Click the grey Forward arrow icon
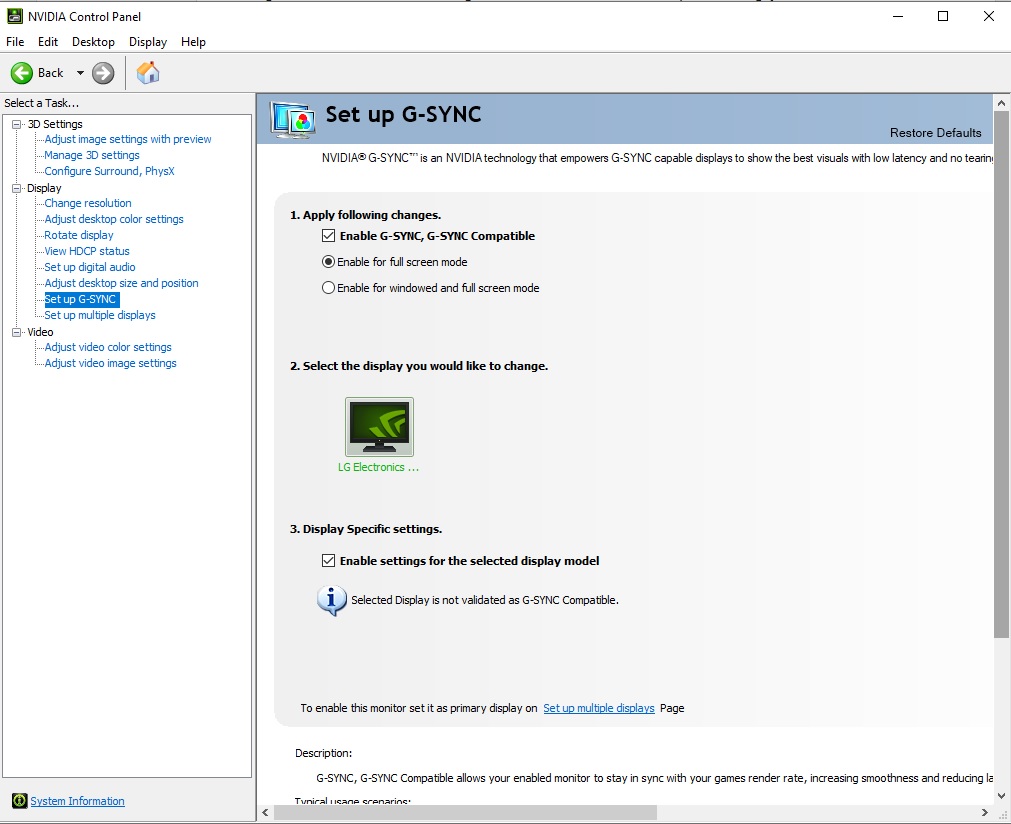 tap(103, 73)
